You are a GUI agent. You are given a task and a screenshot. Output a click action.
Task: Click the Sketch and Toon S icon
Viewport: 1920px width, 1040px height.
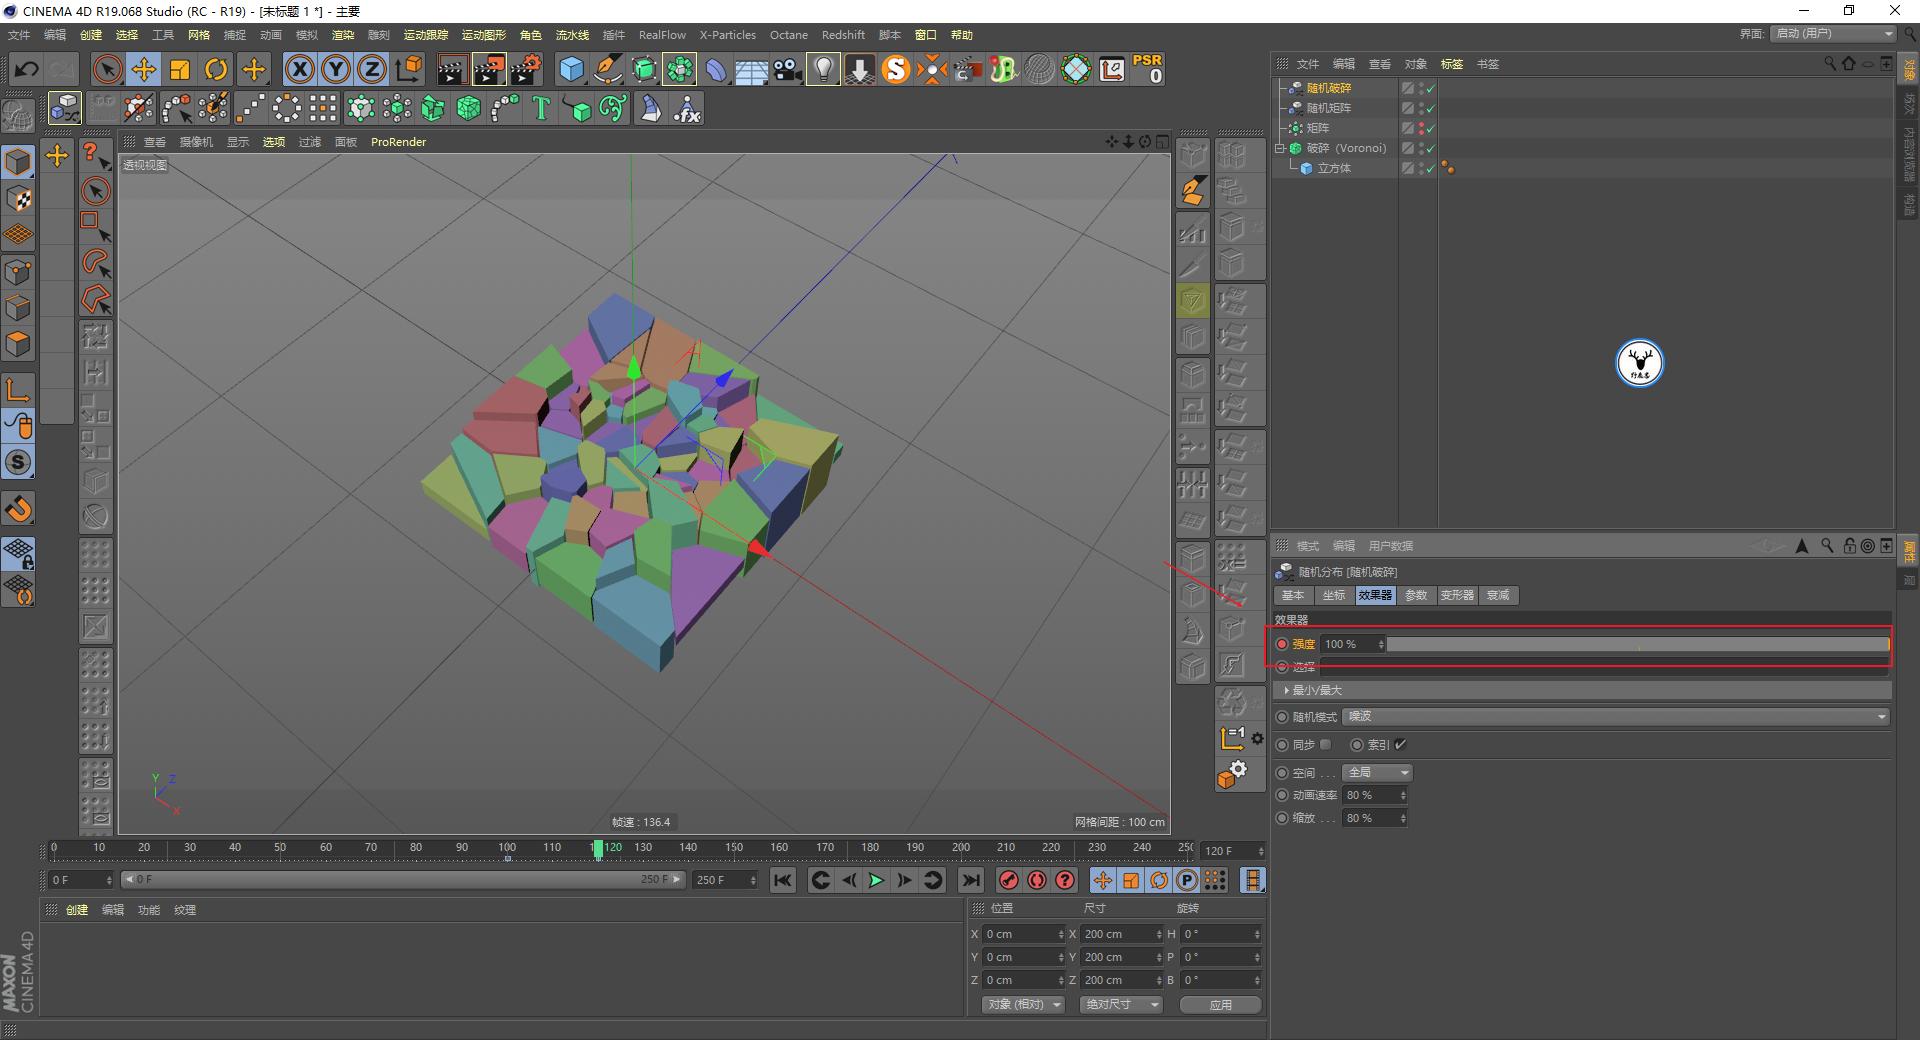point(897,70)
